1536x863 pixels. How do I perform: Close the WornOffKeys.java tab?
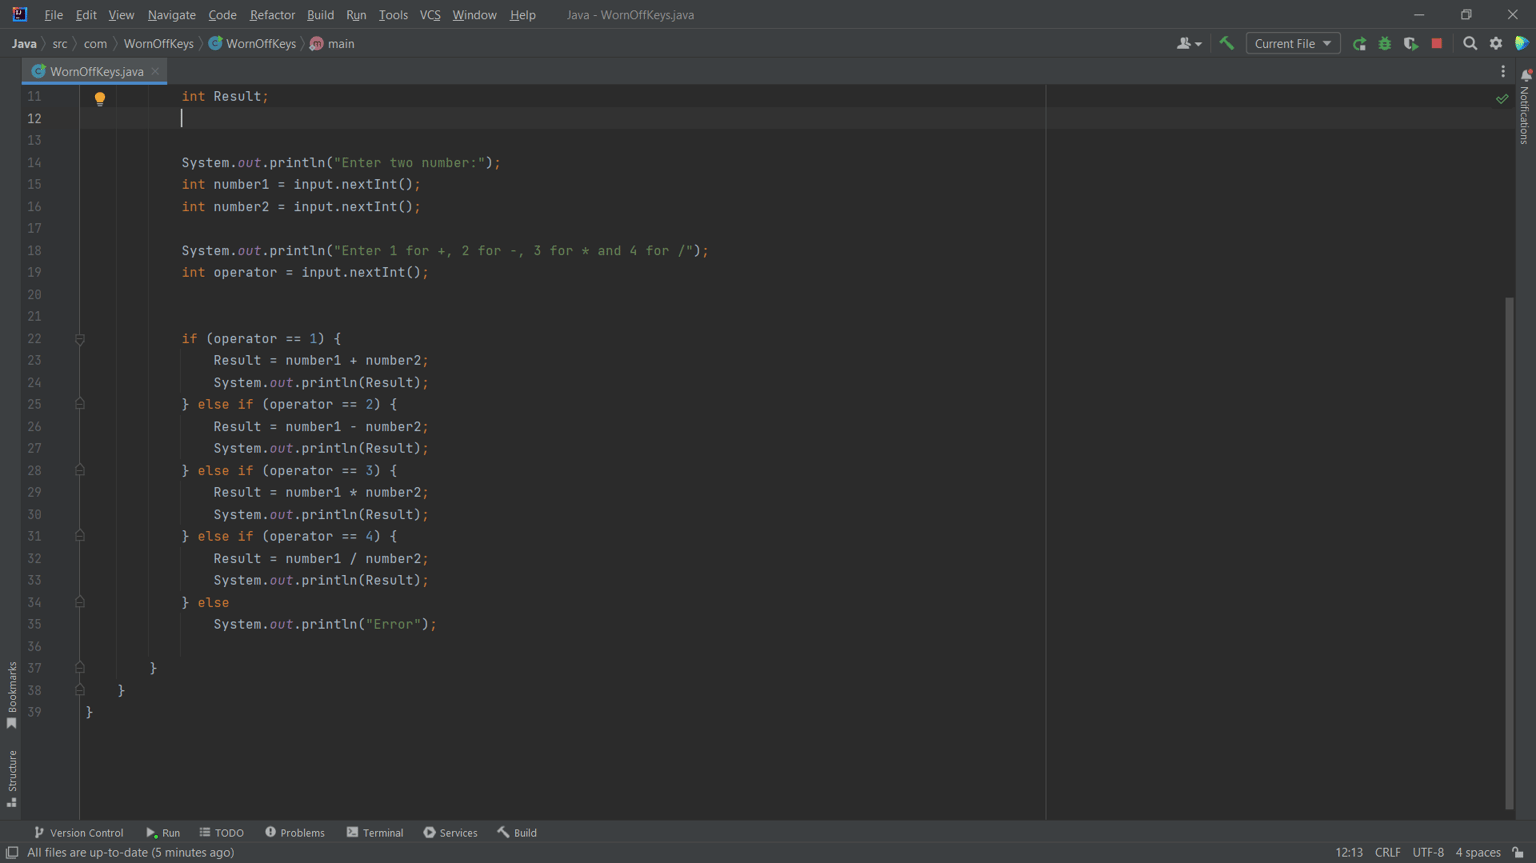[x=155, y=72]
